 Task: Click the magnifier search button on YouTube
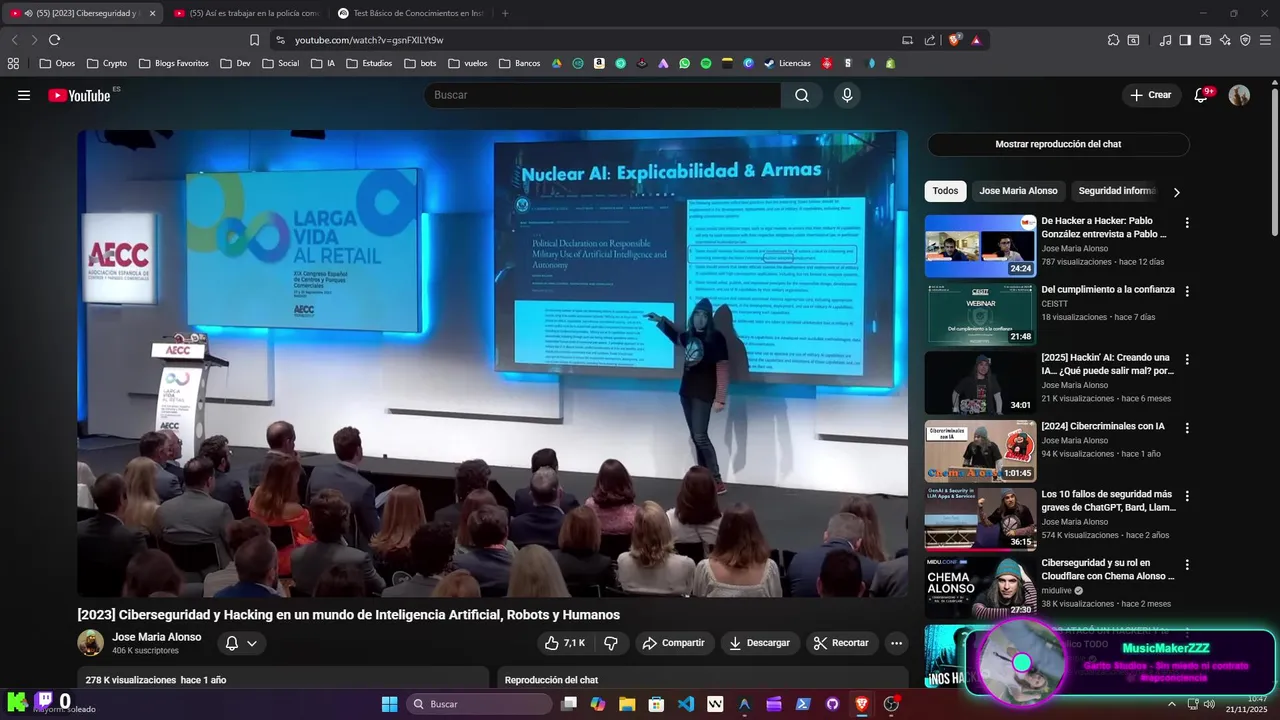[802, 95]
